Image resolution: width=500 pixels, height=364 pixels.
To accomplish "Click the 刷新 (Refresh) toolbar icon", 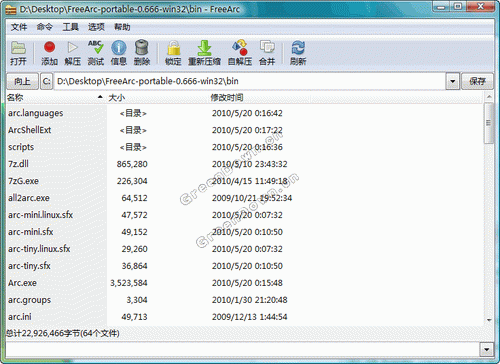I will coord(298,48).
